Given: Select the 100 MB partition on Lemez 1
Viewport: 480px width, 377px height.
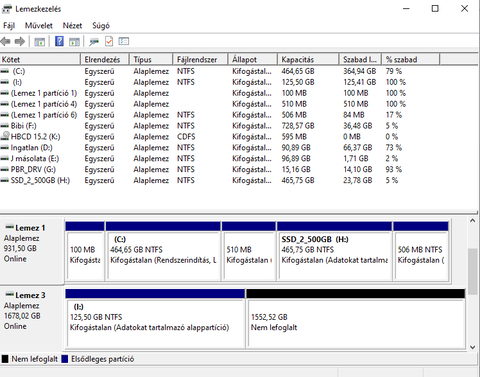Looking at the screenshot, I should tap(85, 251).
